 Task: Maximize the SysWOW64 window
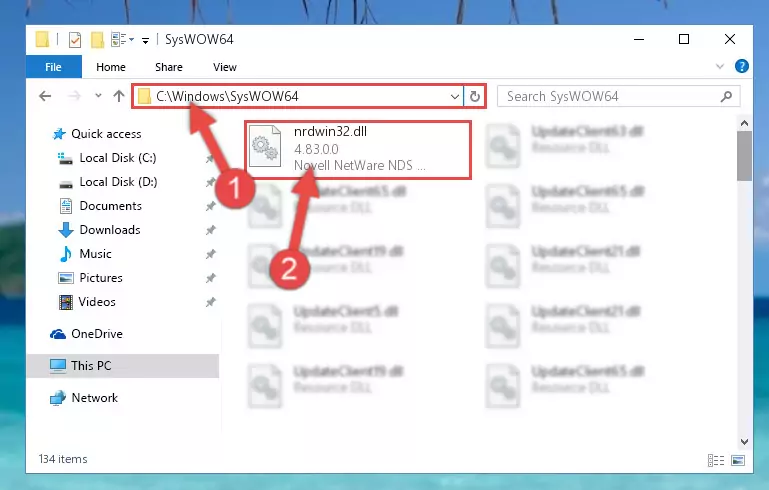[x=684, y=39]
